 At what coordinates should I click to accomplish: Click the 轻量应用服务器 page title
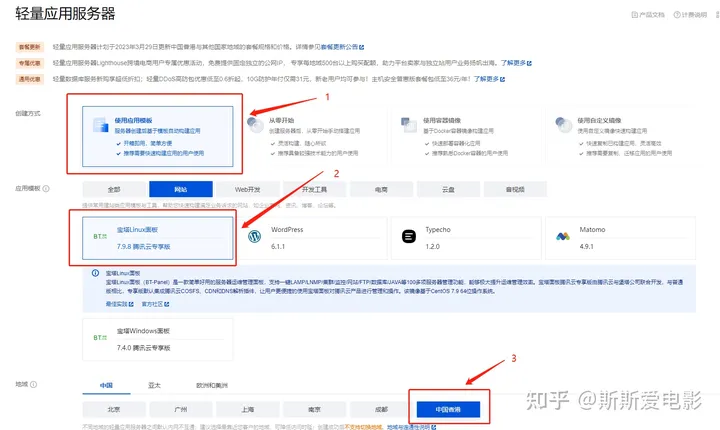coord(65,13)
